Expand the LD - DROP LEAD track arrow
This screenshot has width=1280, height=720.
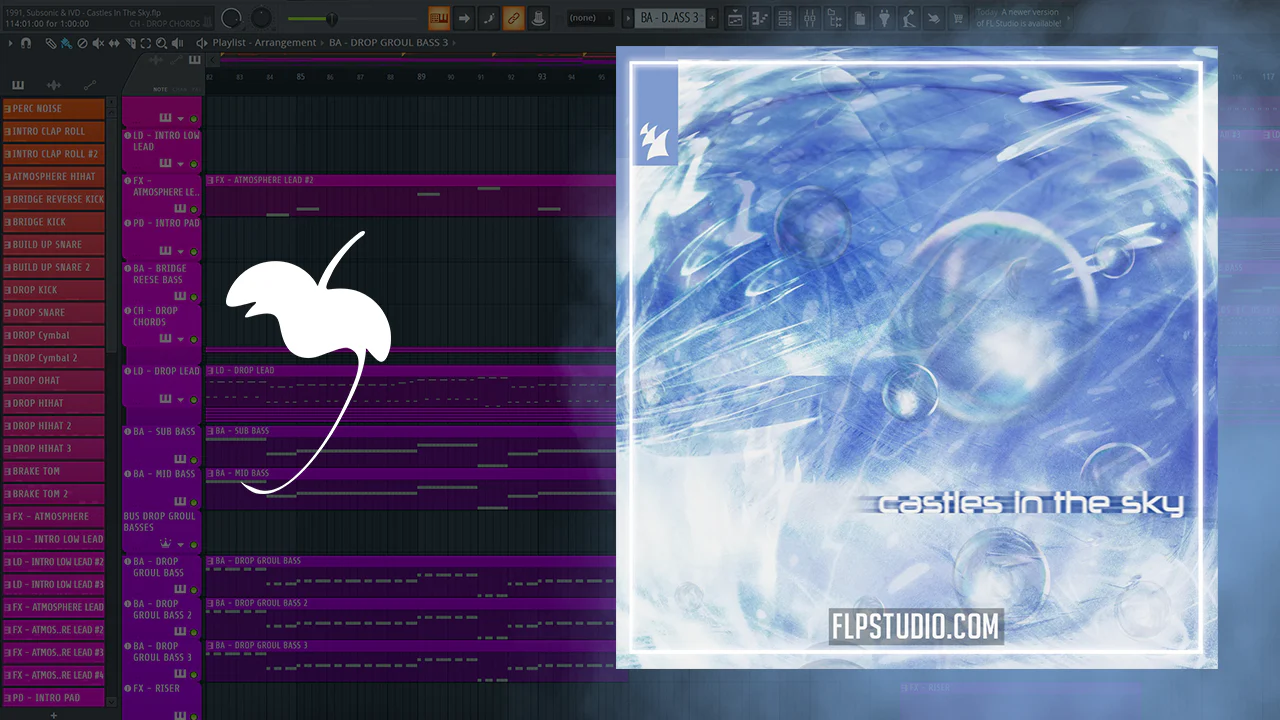180,399
